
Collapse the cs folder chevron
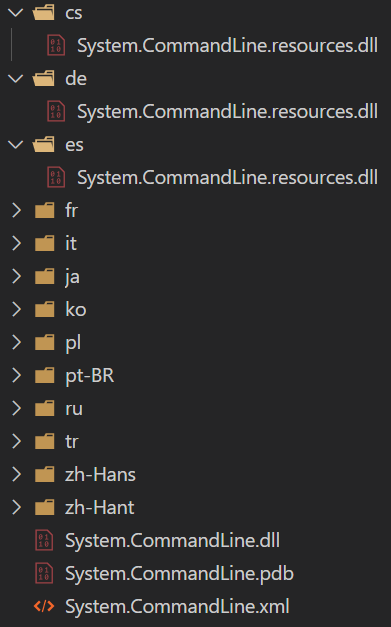click(x=16, y=13)
